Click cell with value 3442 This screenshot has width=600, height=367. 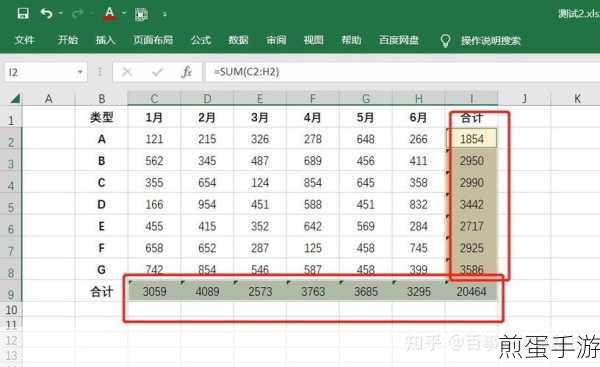(x=471, y=204)
